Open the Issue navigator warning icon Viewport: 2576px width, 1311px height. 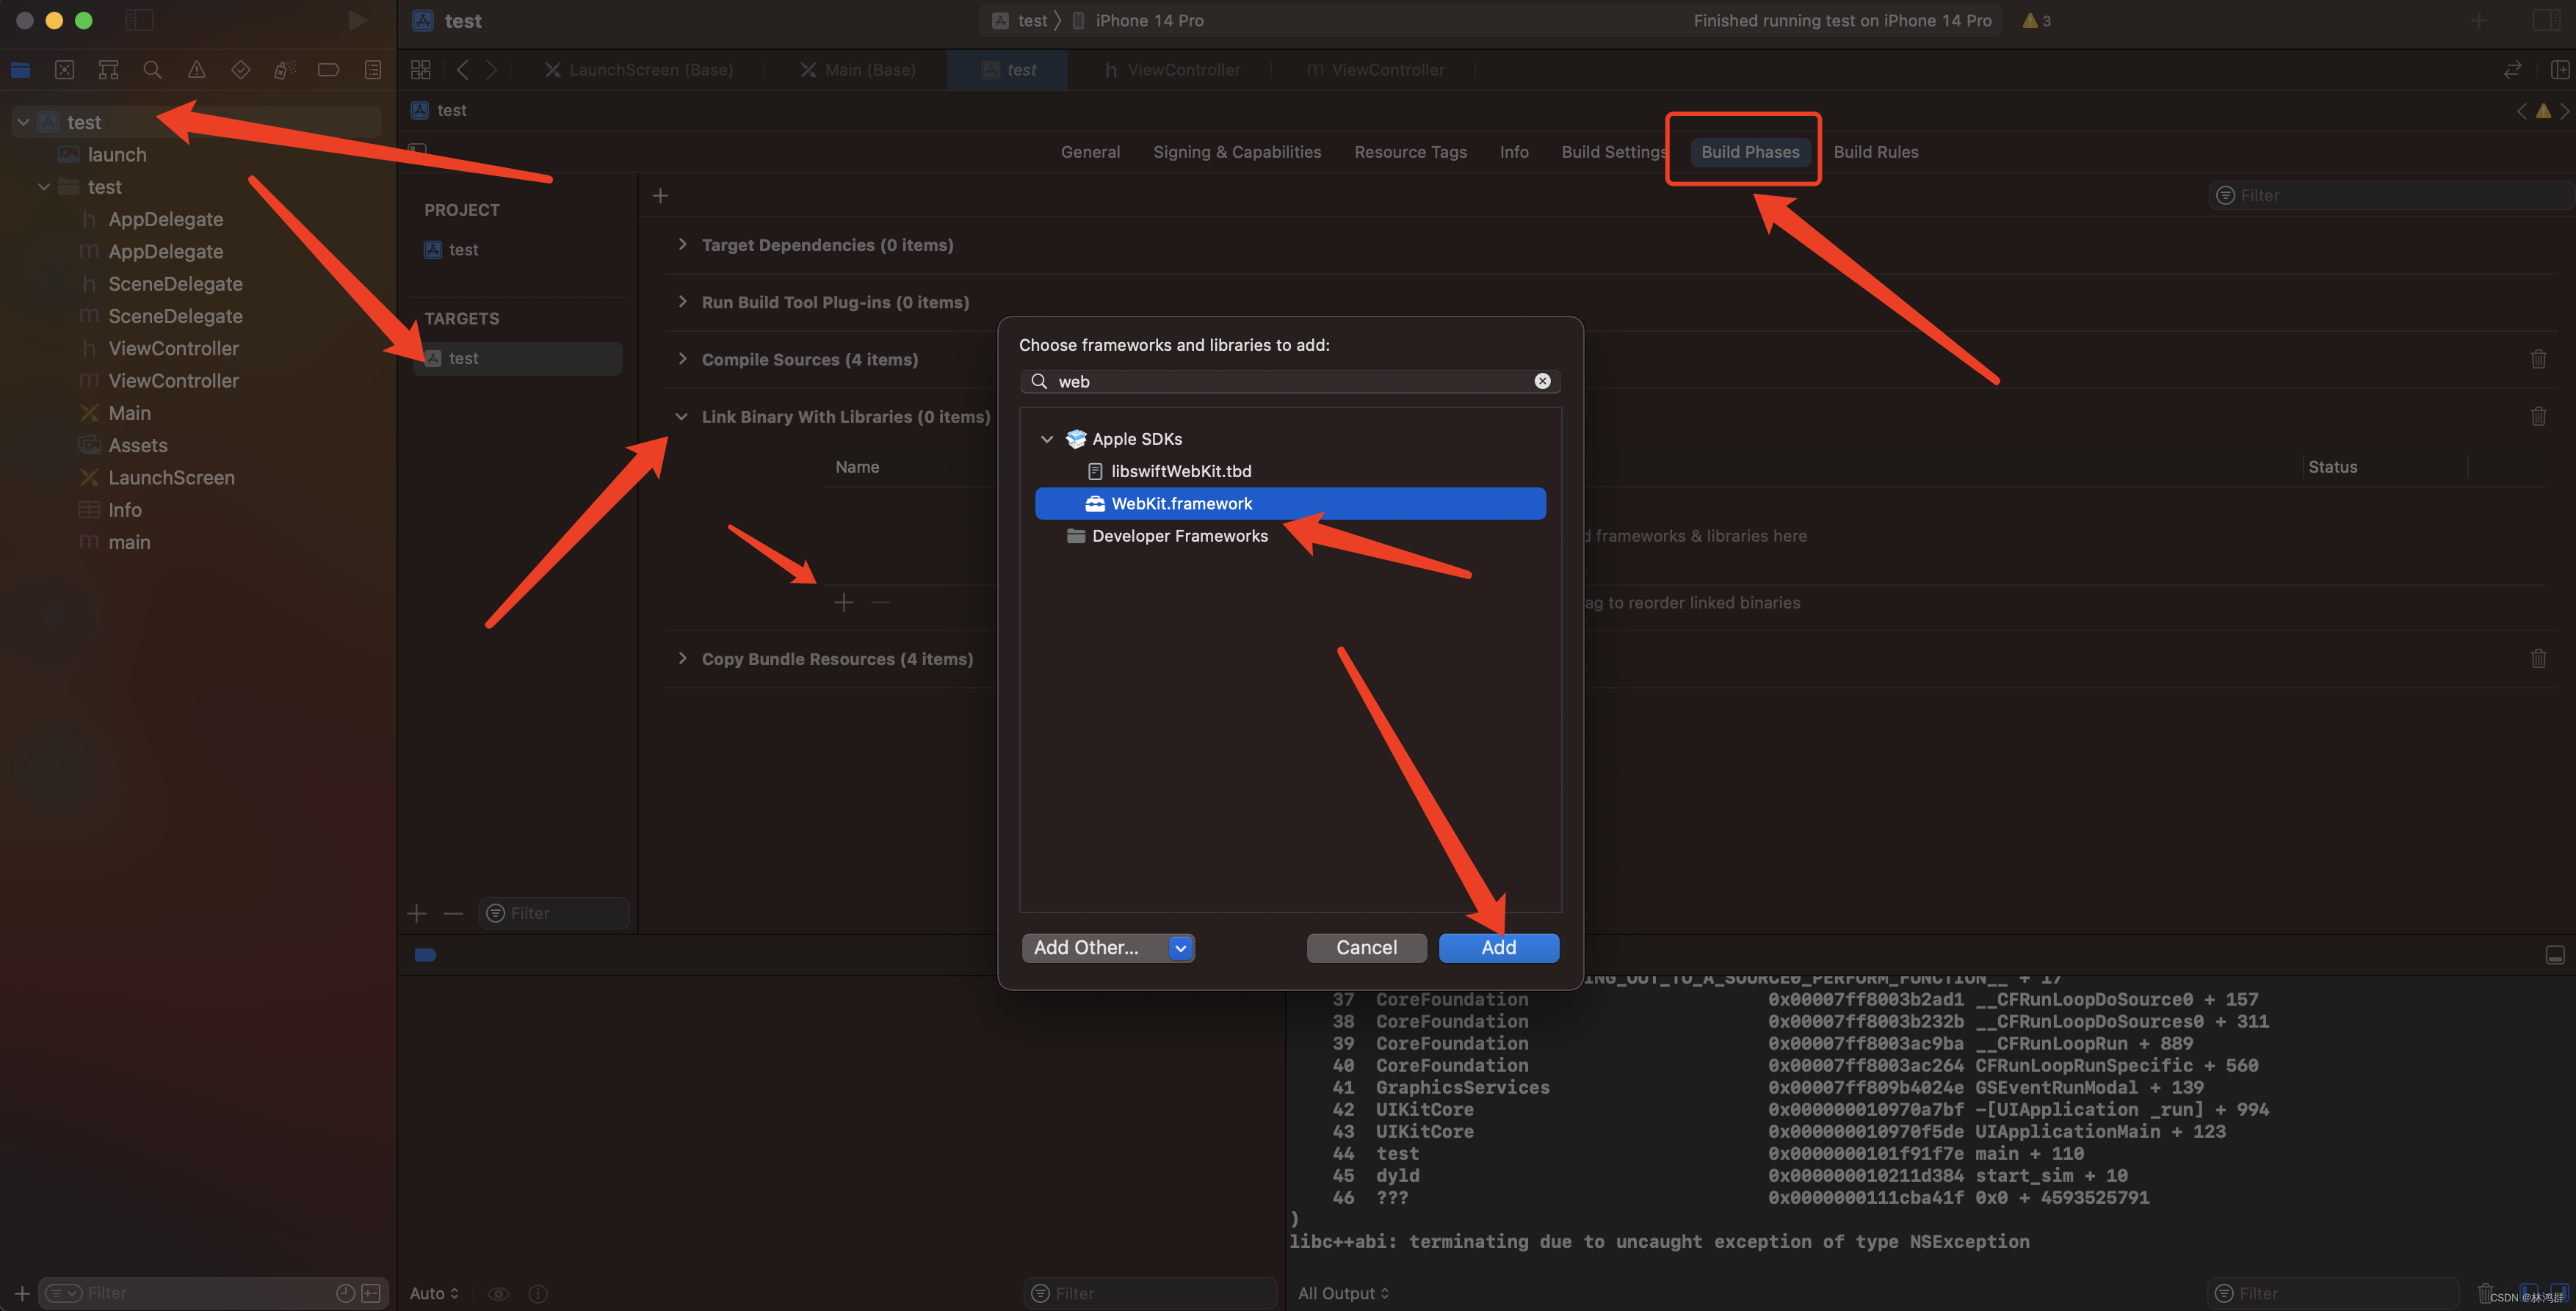196,70
